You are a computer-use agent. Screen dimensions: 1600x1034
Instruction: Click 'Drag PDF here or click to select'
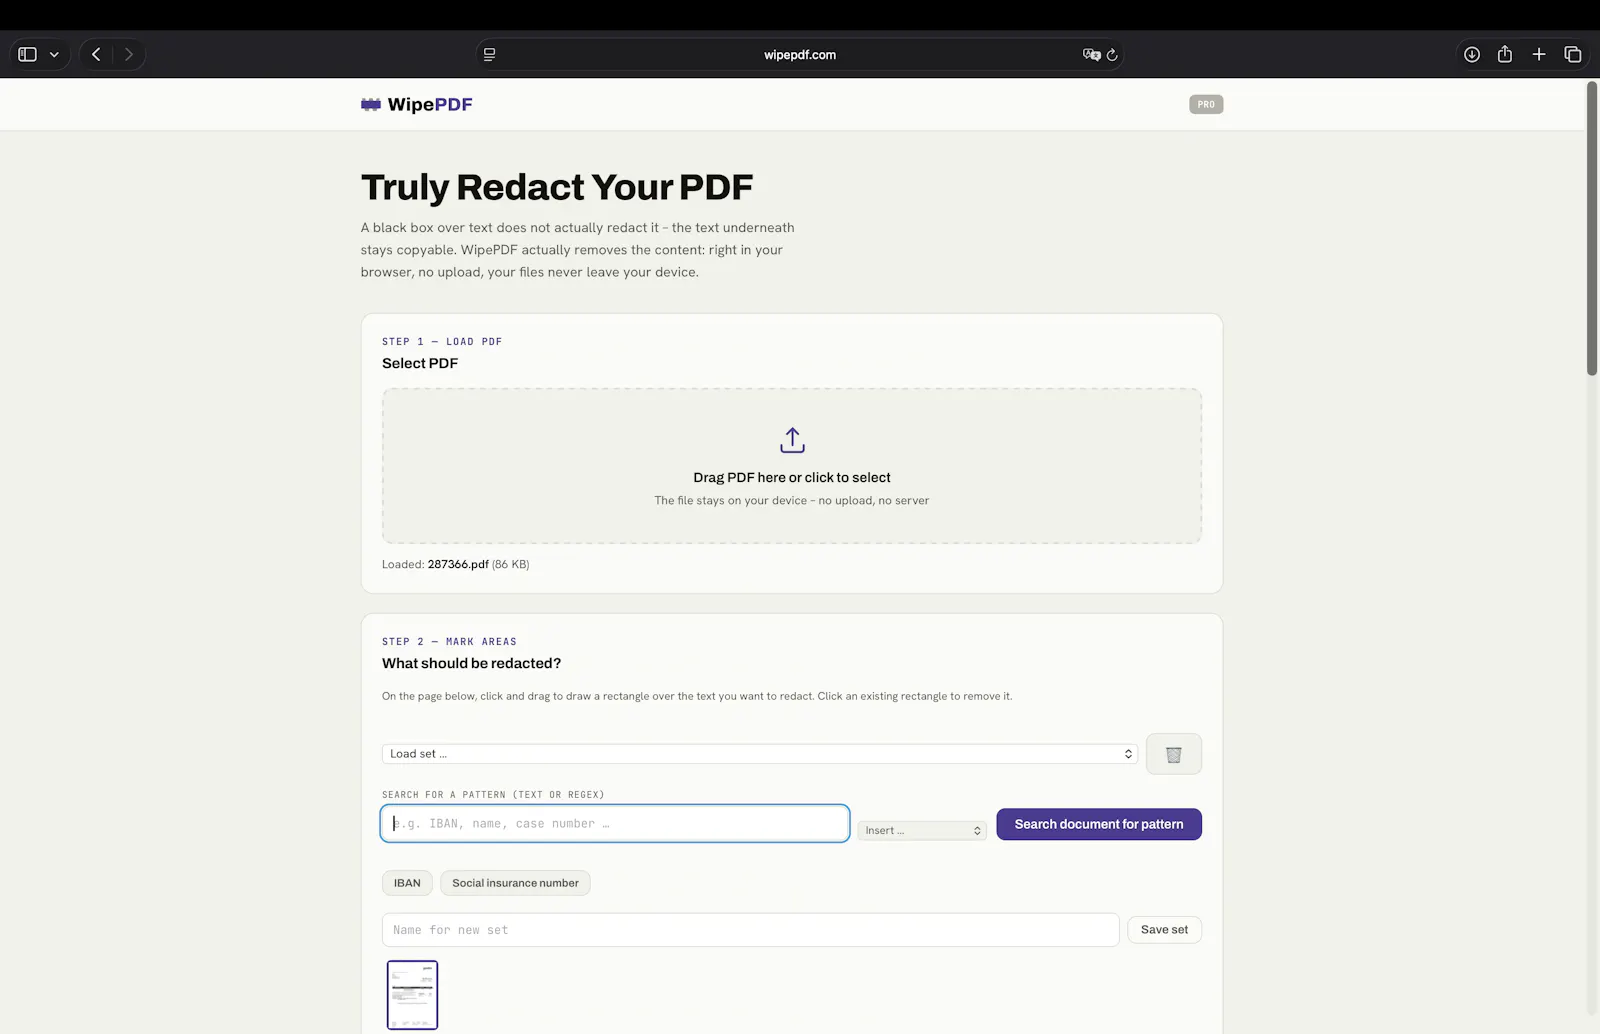pyautogui.click(x=792, y=478)
